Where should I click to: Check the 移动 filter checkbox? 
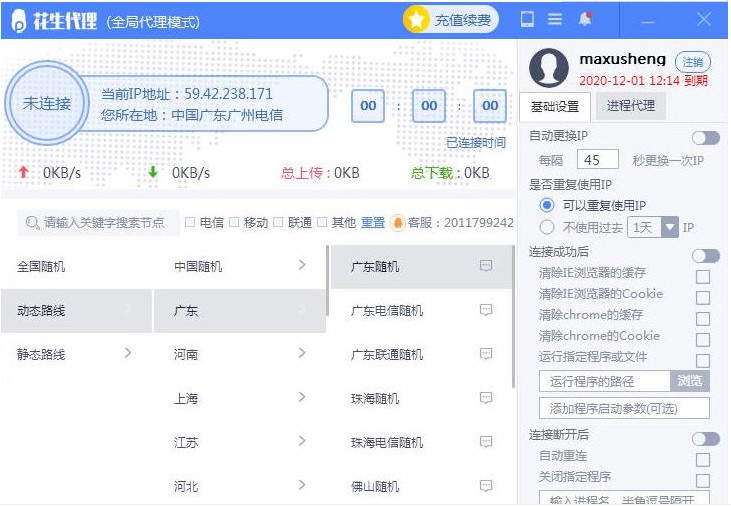click(x=234, y=222)
